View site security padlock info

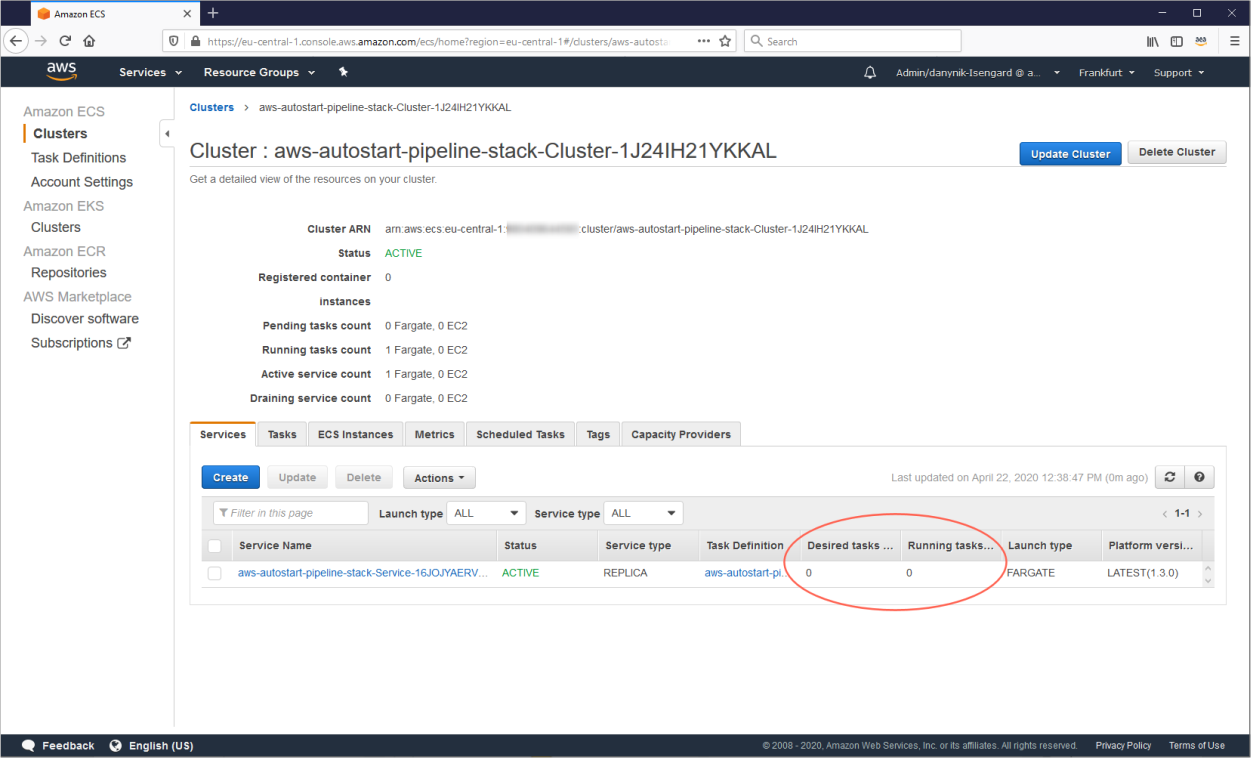tap(194, 41)
